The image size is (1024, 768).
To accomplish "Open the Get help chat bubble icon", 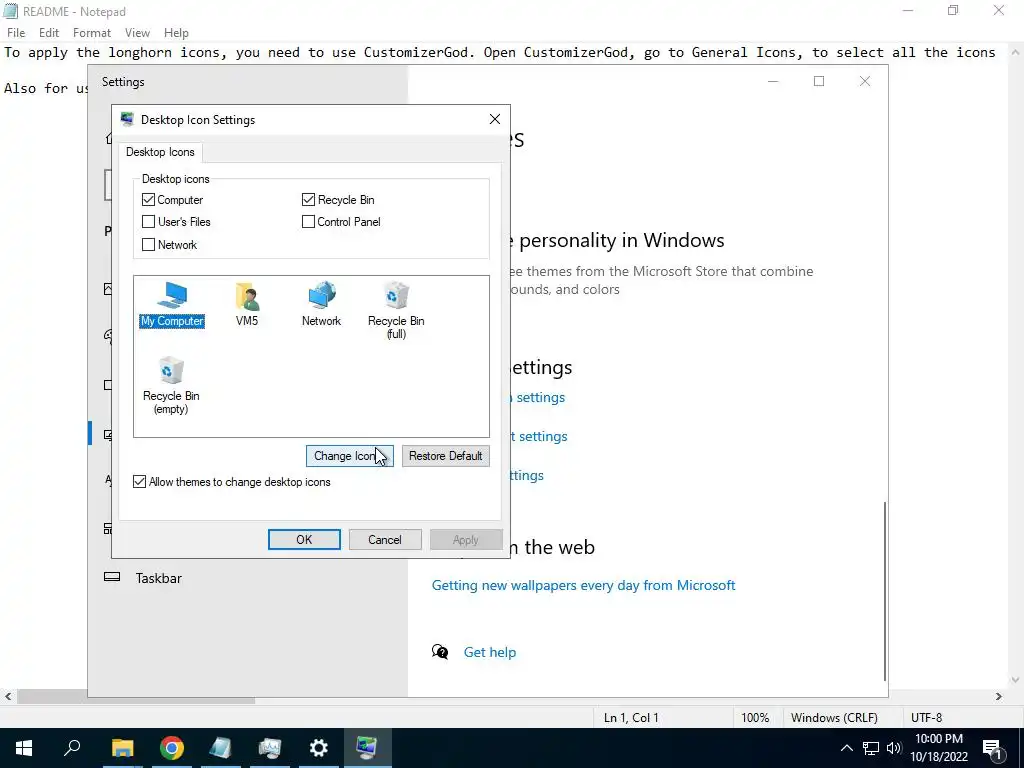I will coord(440,652).
